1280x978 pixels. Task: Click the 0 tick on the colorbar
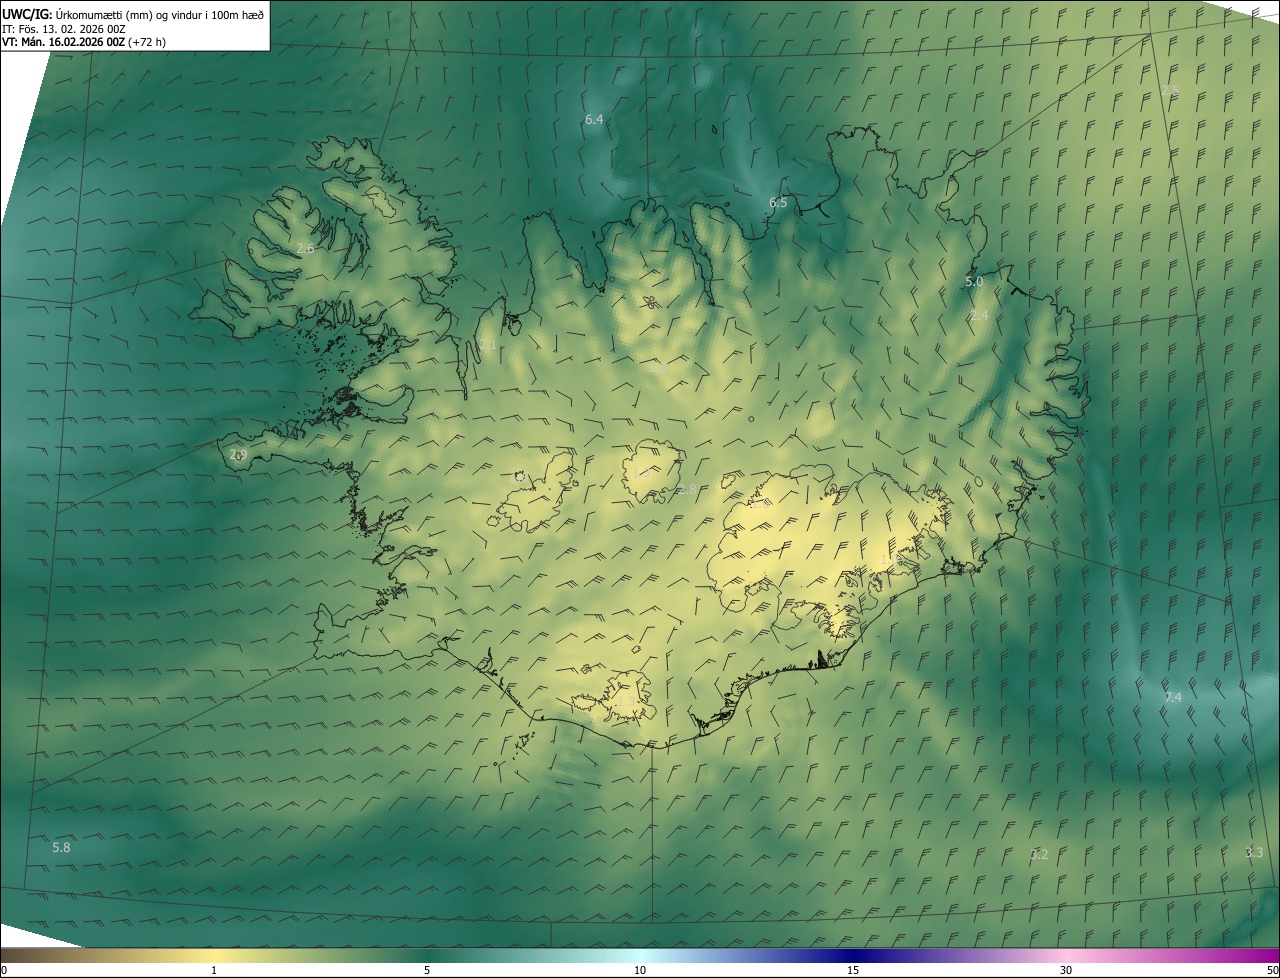tap(4, 970)
